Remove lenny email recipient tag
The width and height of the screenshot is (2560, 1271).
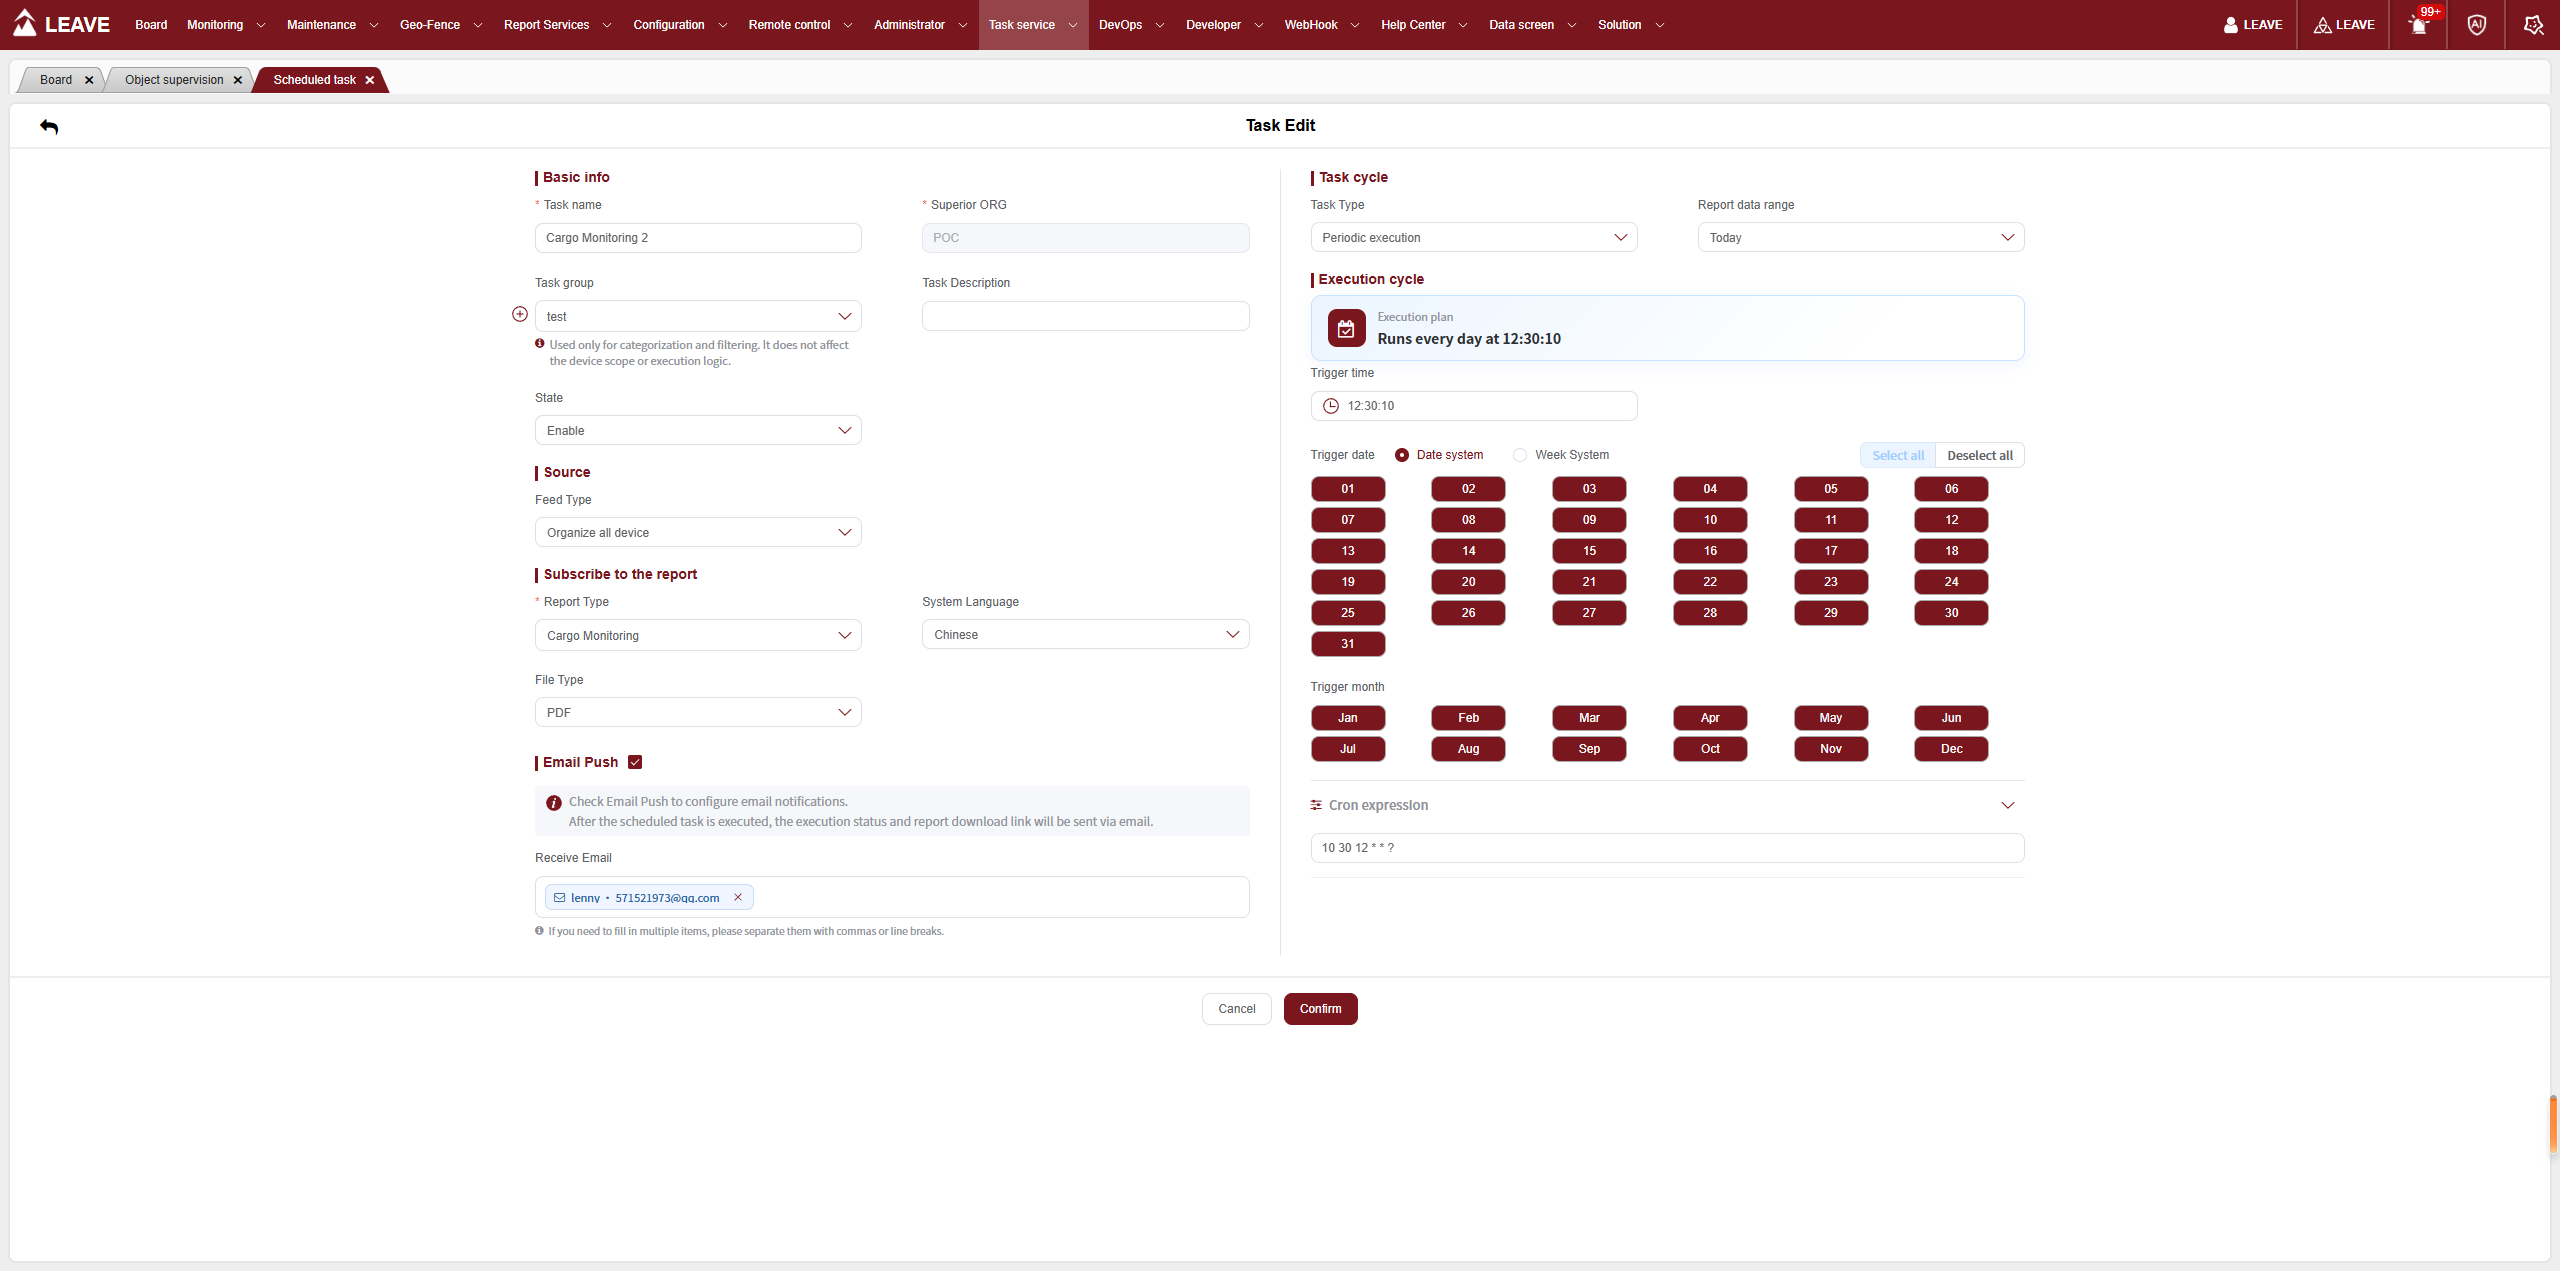[738, 897]
